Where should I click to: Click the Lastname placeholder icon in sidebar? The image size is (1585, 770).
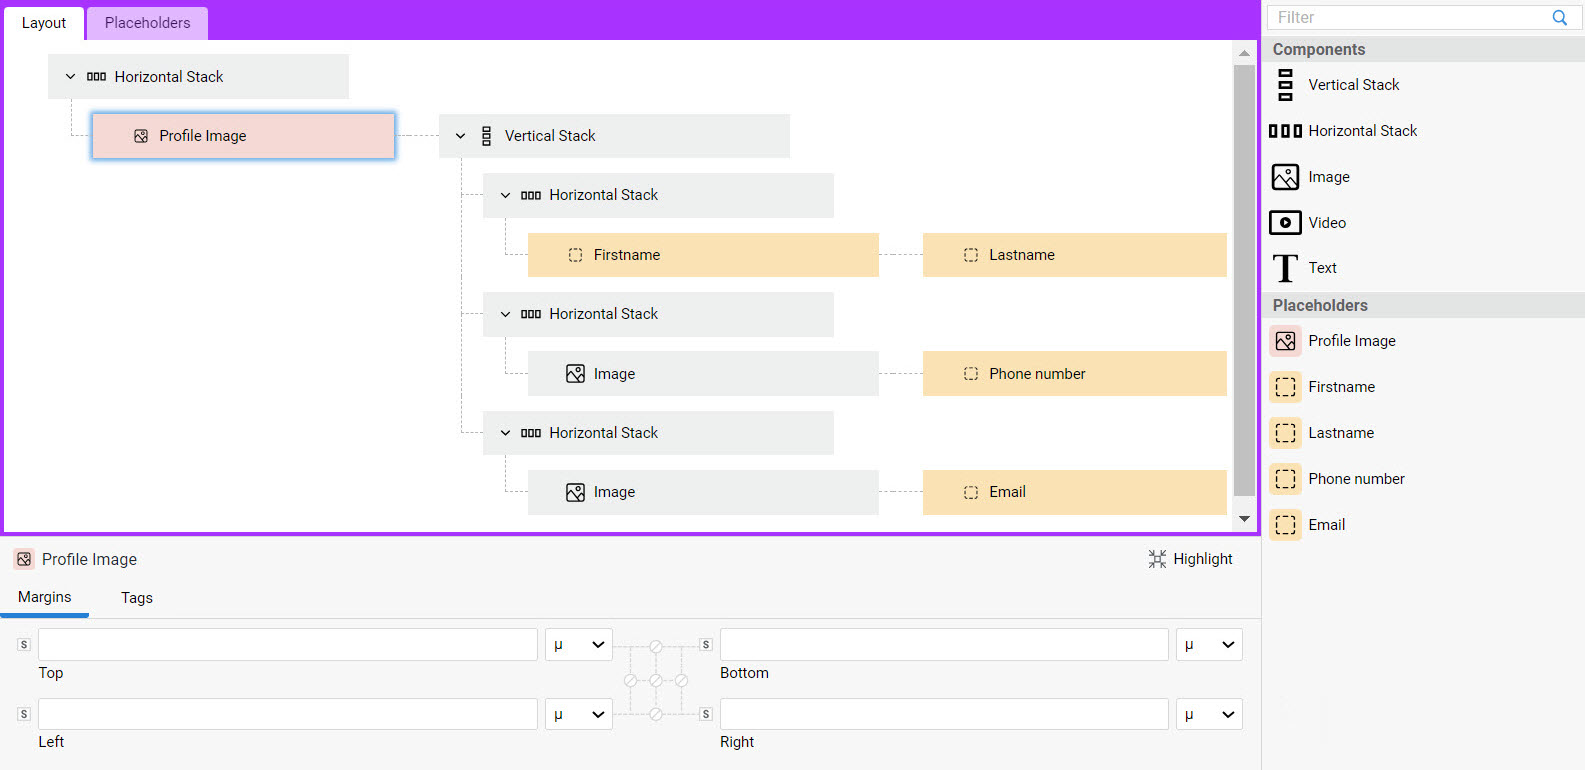pos(1286,433)
